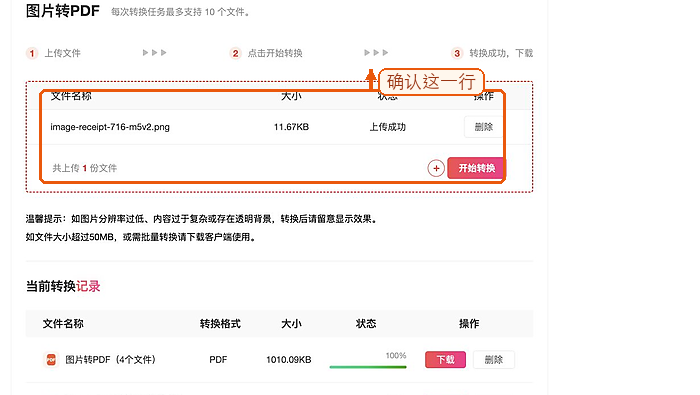Select the file name image-receipt-716-m5v2.png

tap(110, 127)
